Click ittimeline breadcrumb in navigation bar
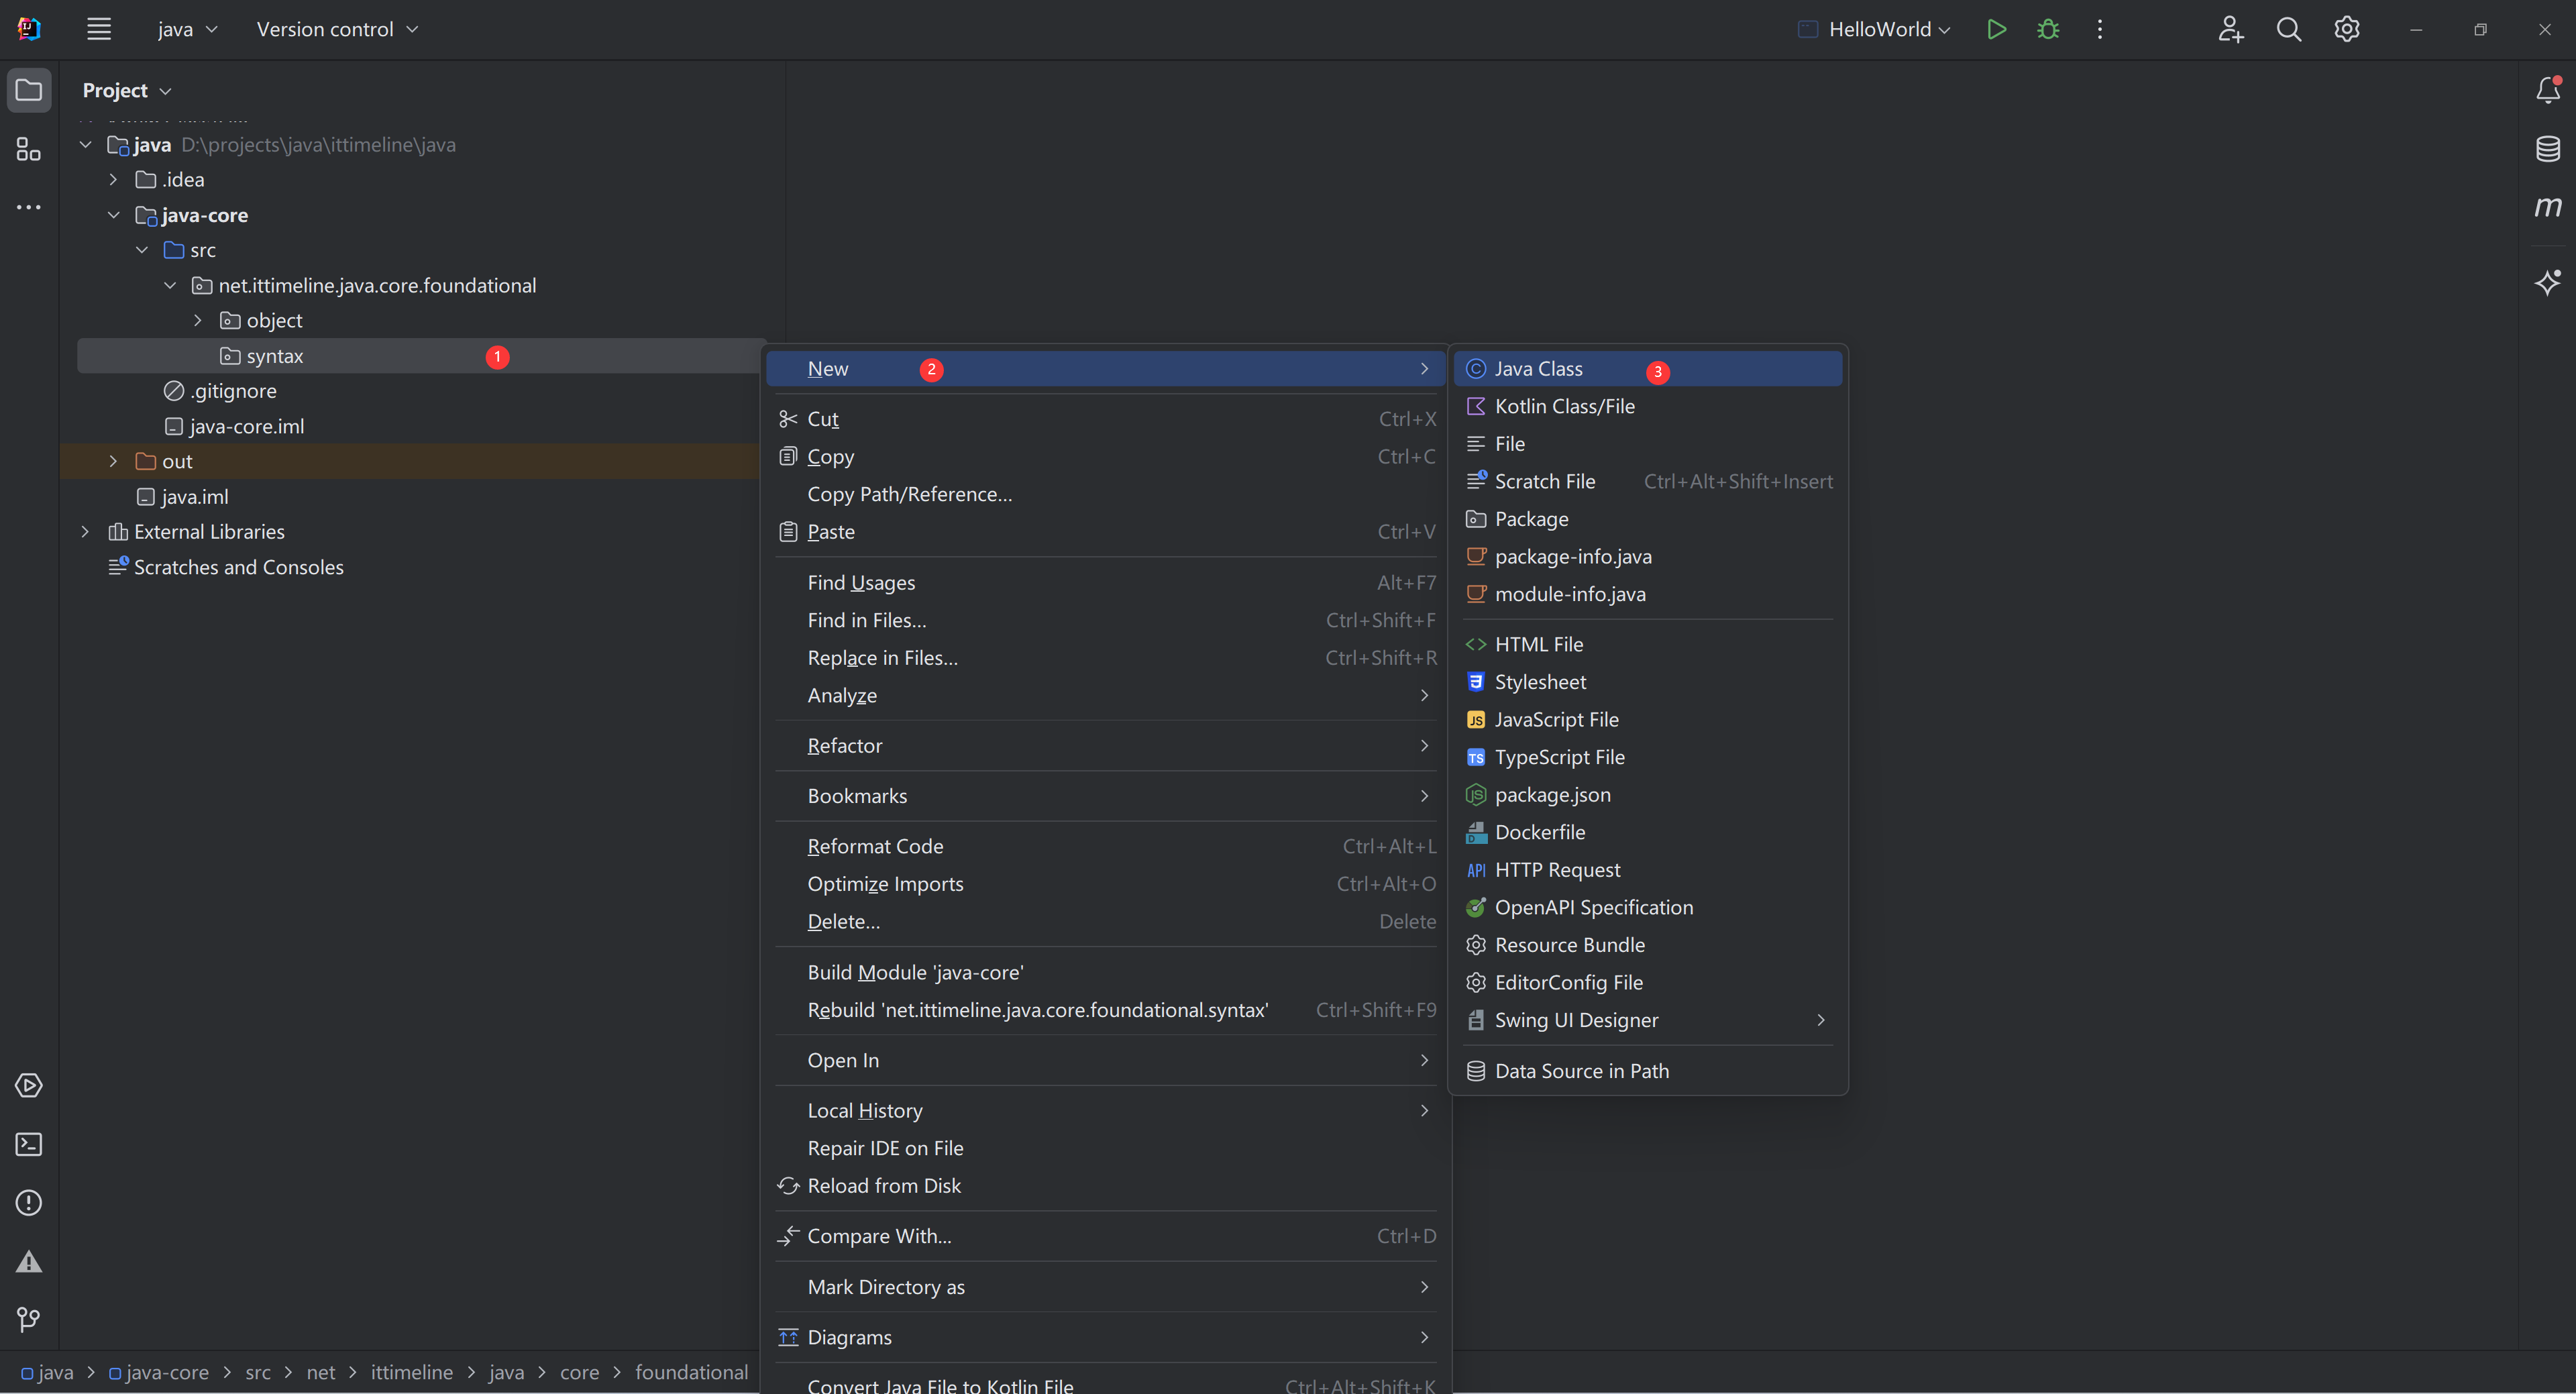This screenshot has width=2576, height=1394. coord(412,1372)
